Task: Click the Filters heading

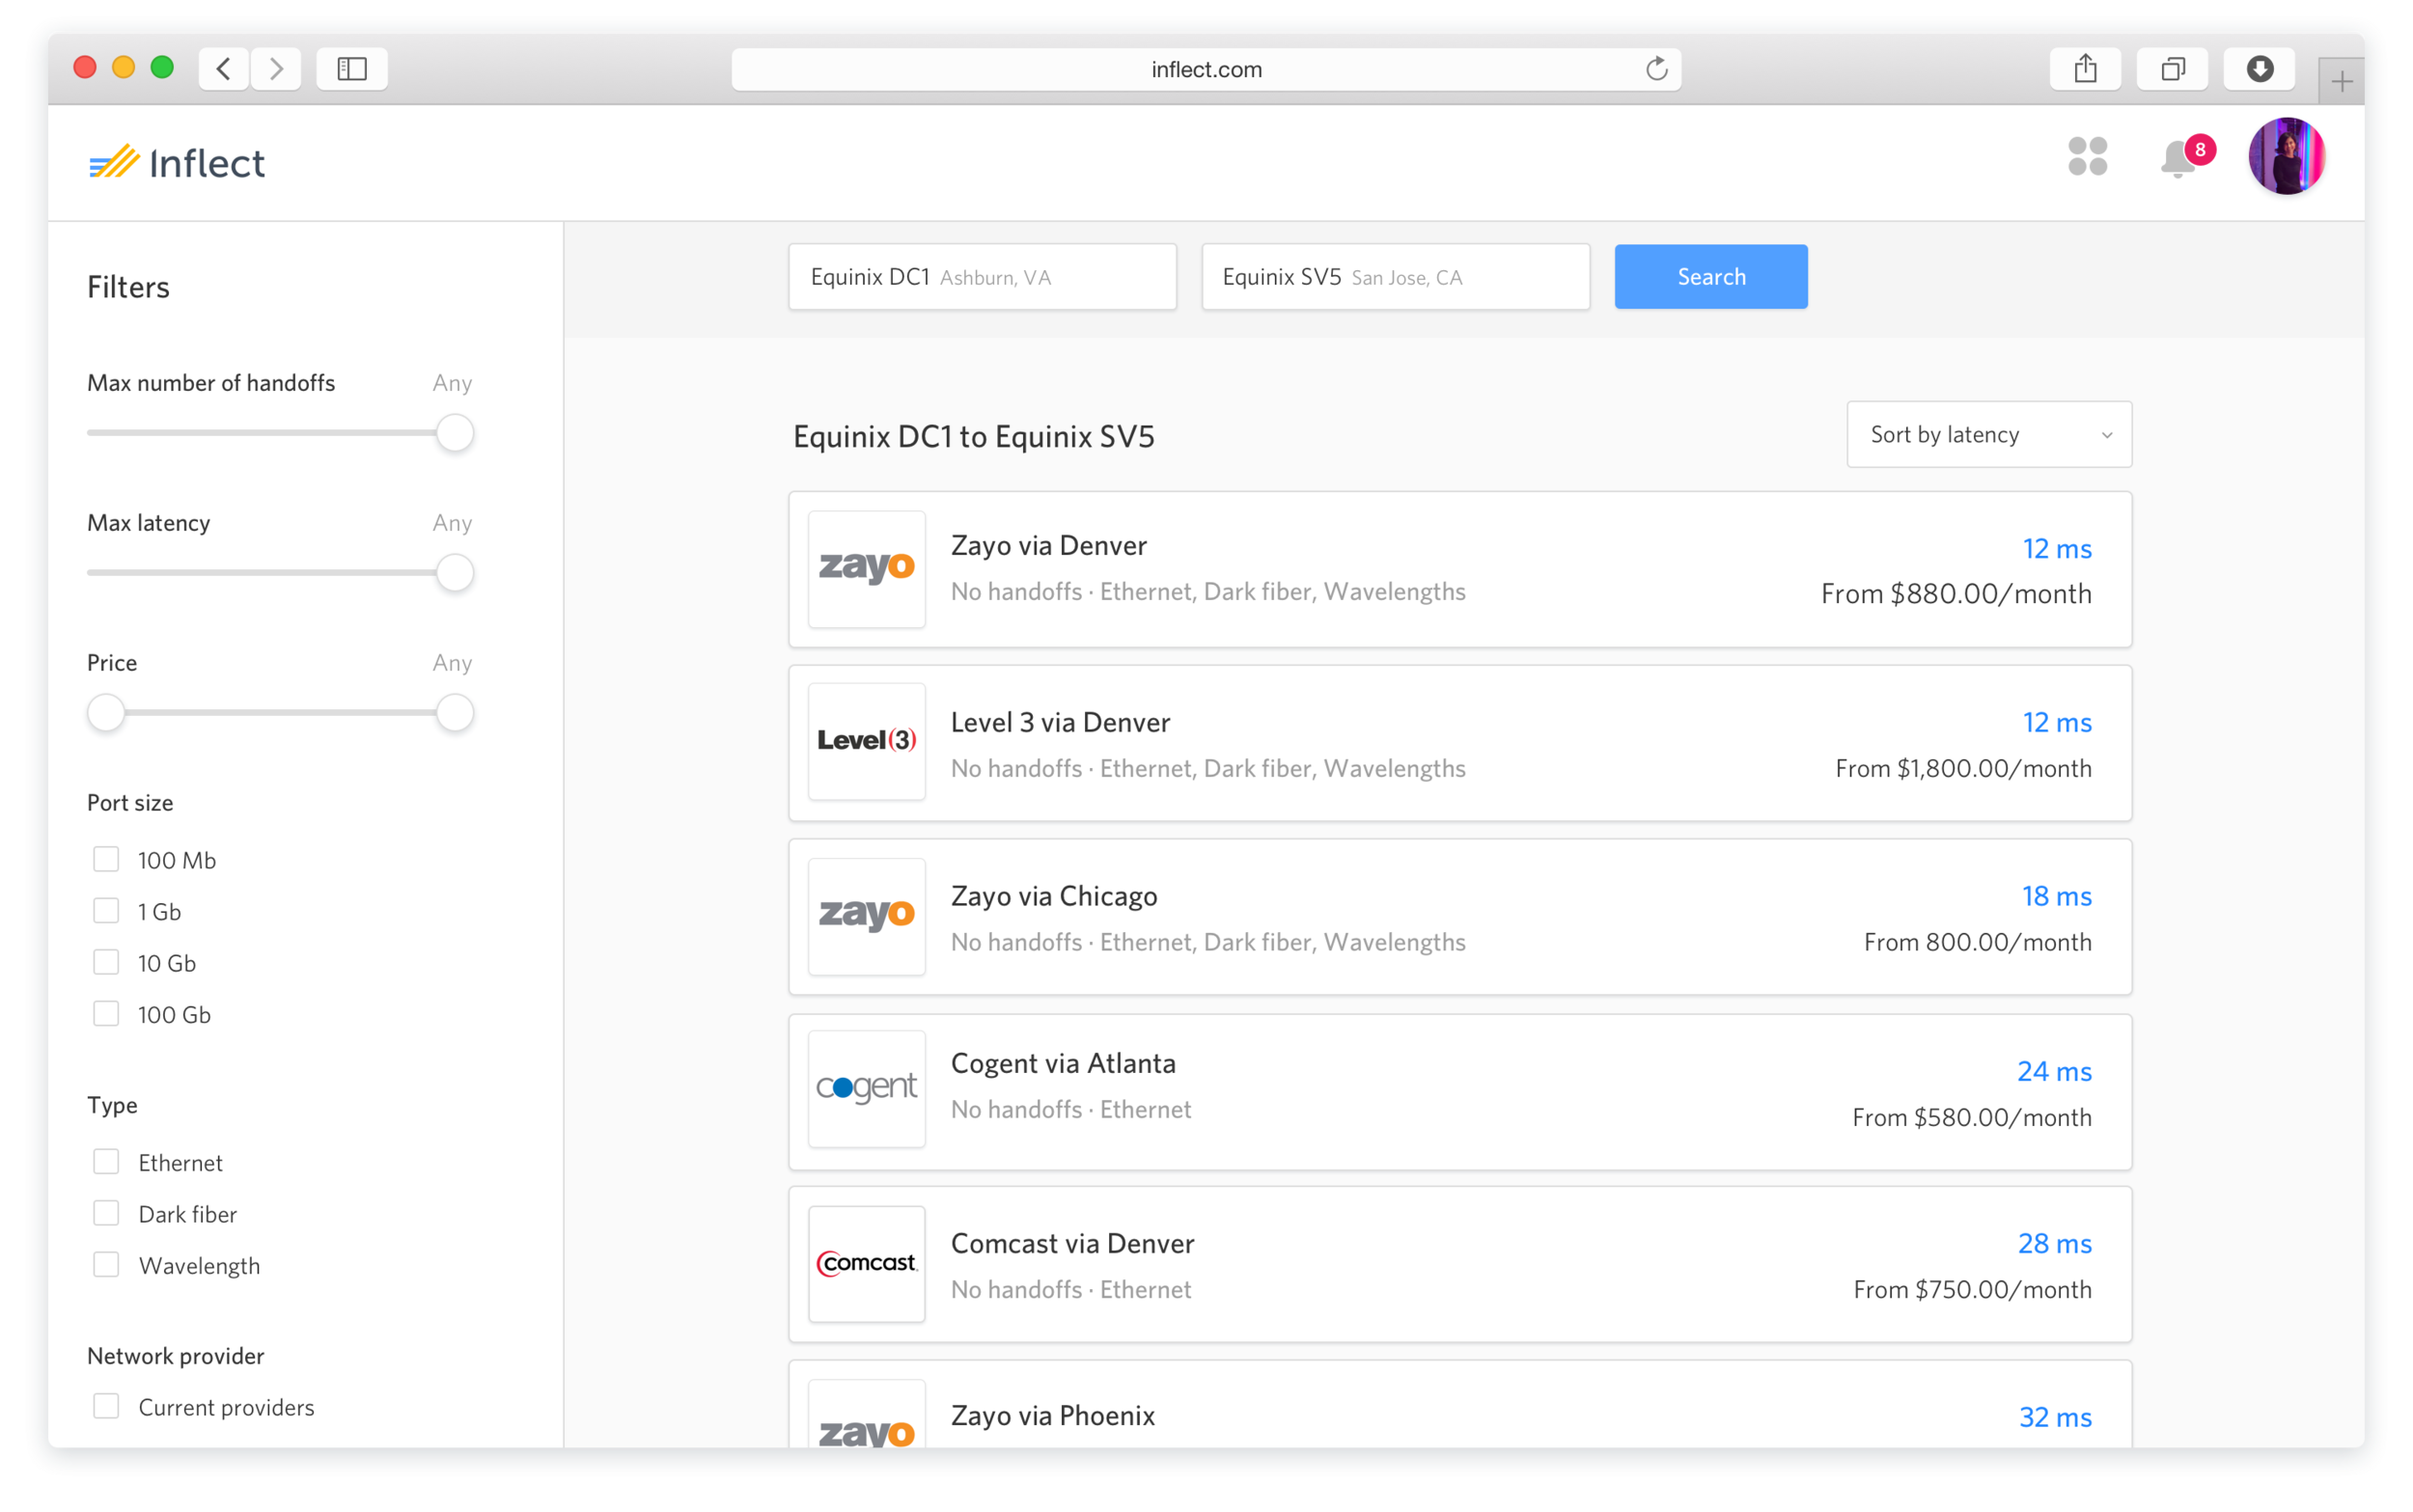Action: 128,288
